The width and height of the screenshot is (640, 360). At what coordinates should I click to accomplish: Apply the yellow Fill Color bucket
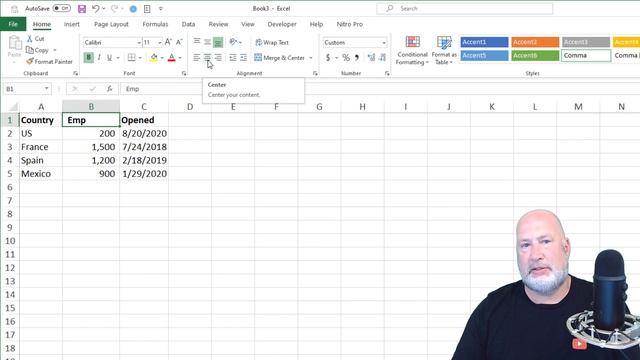point(154,58)
